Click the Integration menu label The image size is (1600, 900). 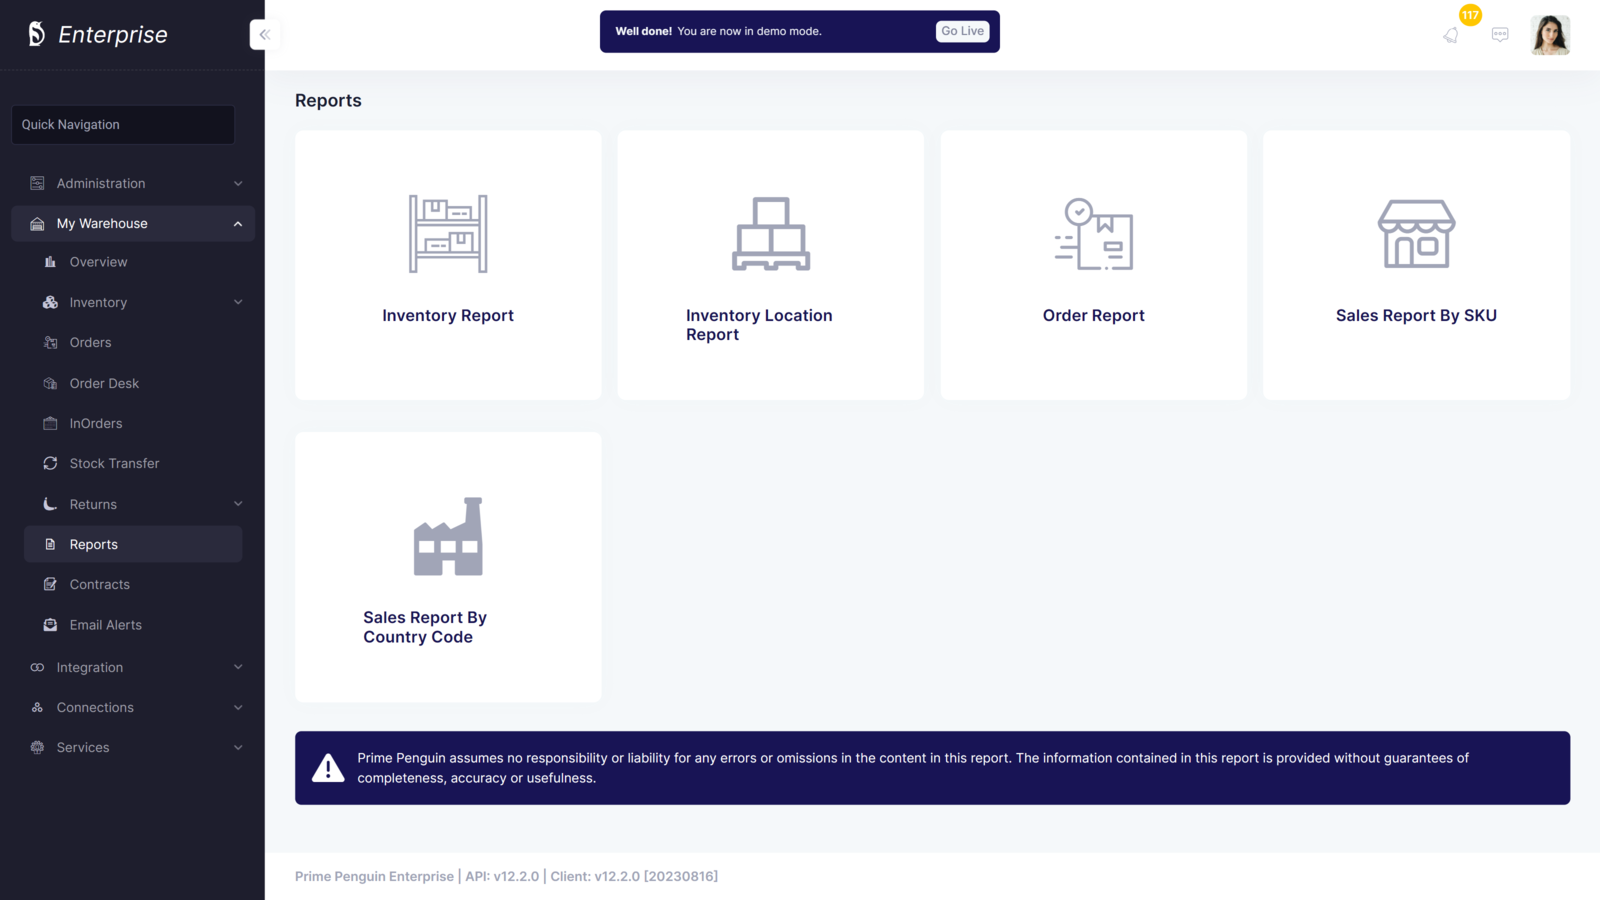90,667
